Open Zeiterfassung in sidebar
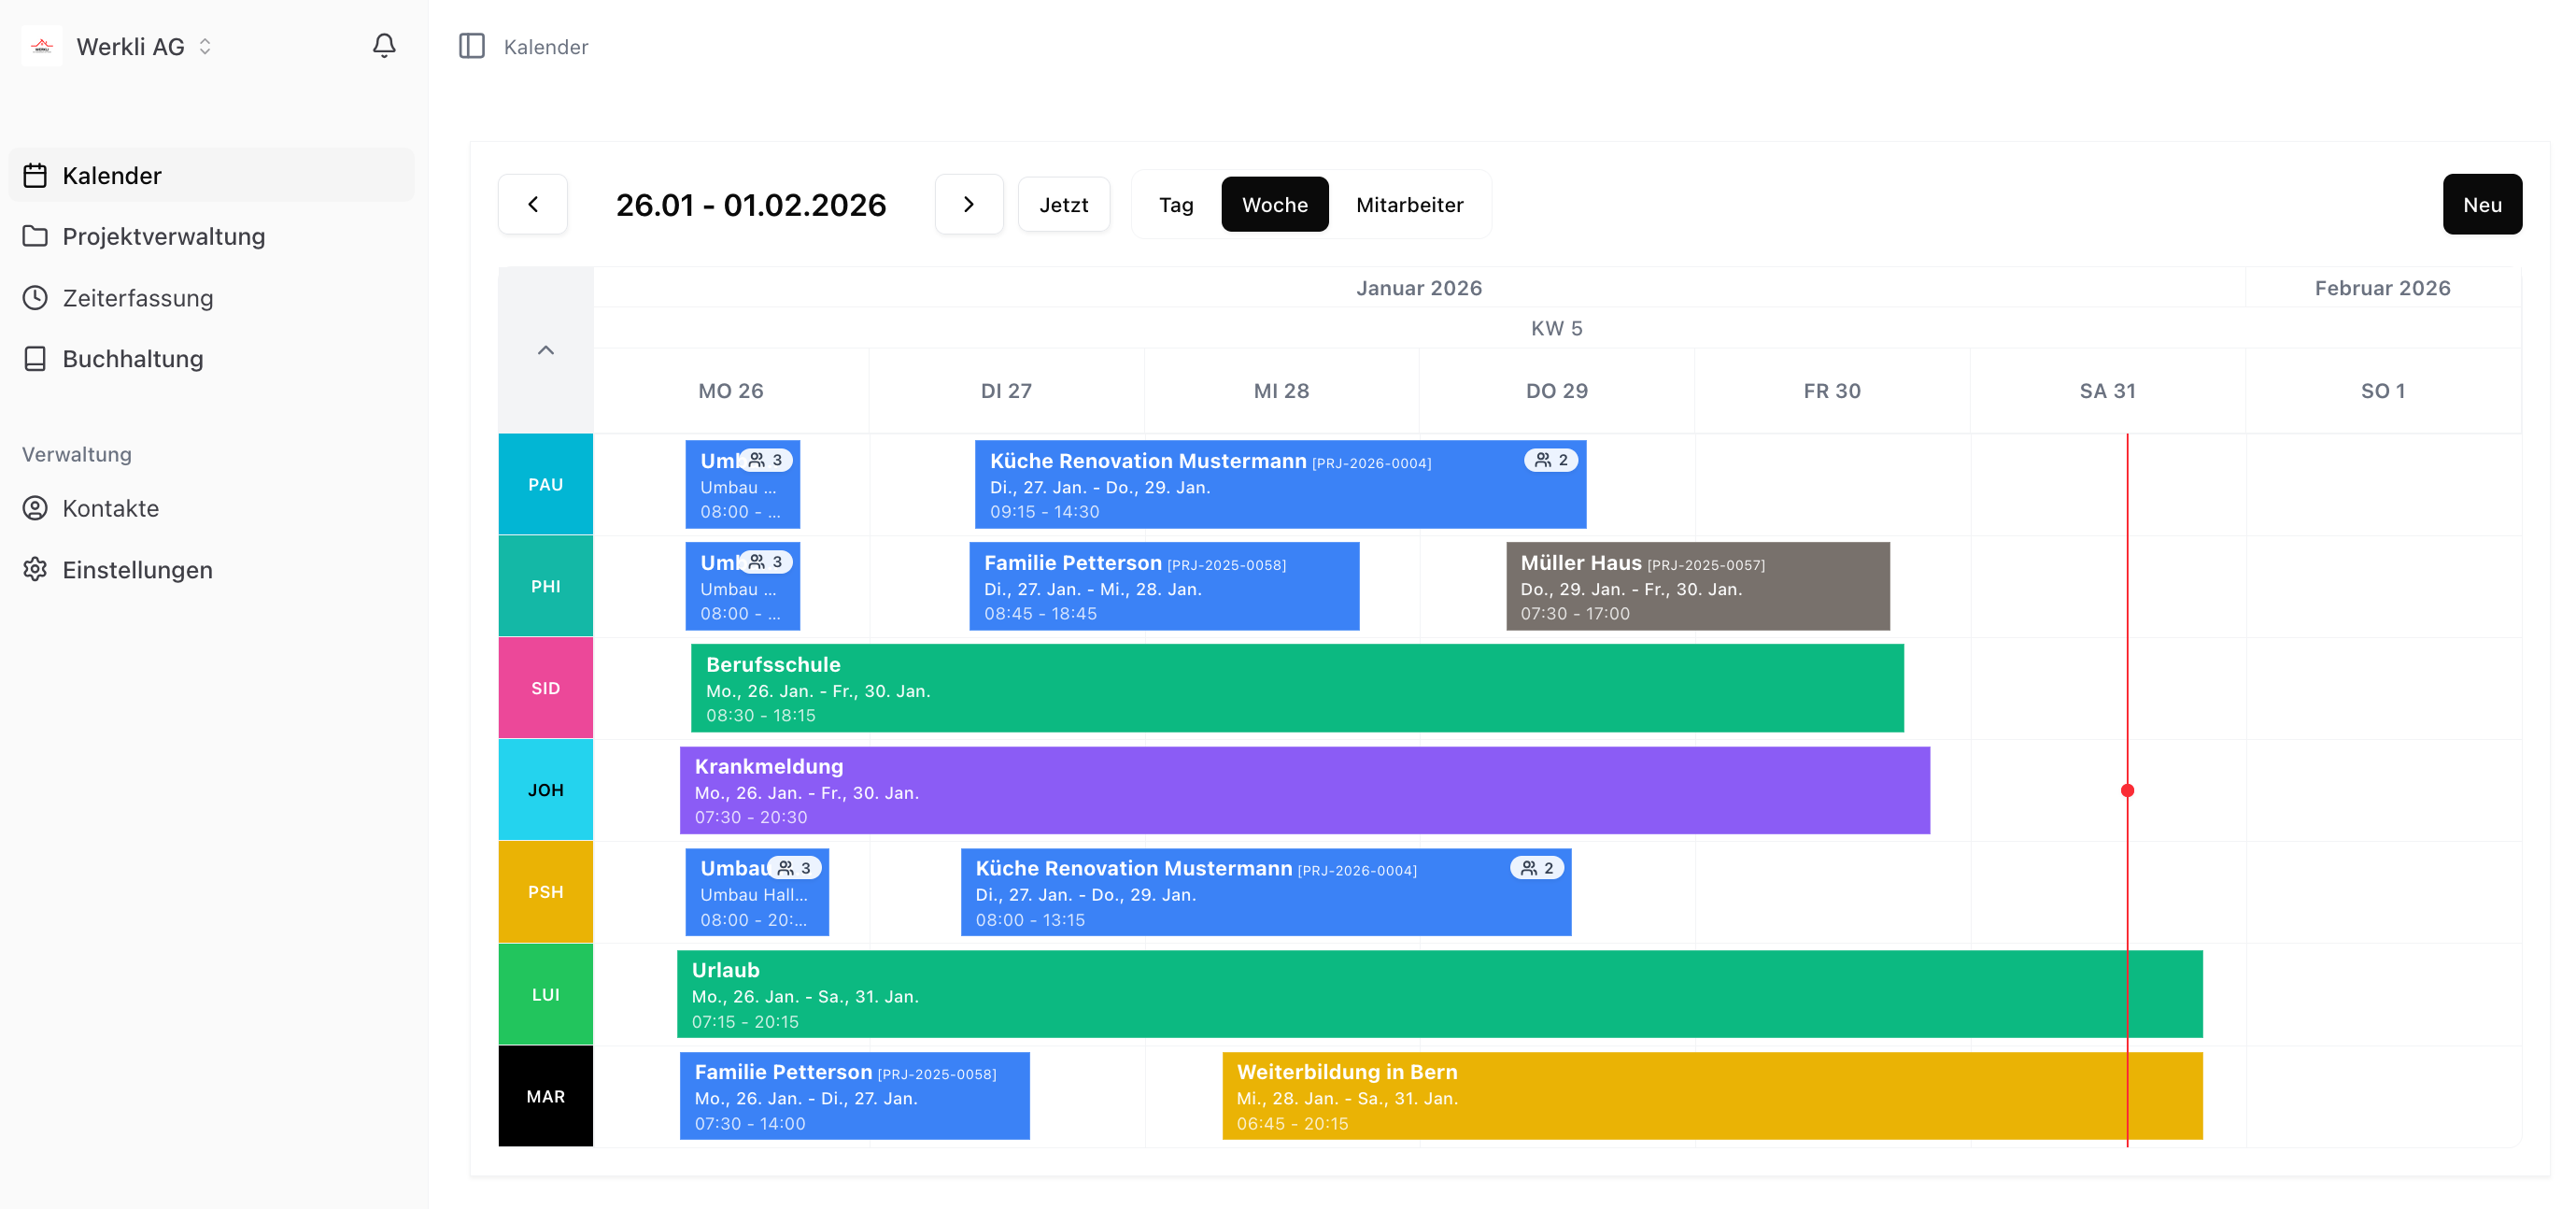This screenshot has height=1209, width=2576. [x=211, y=298]
